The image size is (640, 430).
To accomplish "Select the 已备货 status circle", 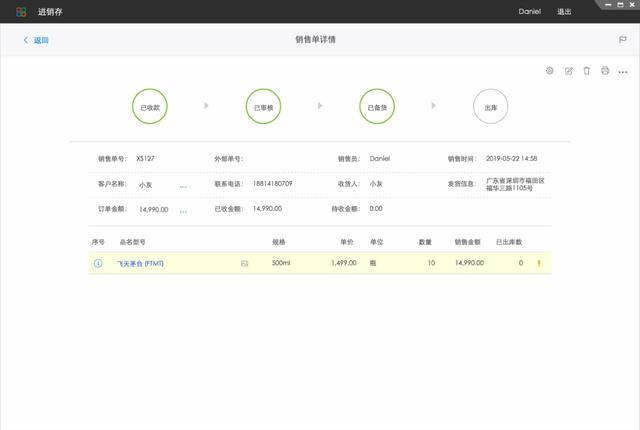I will [377, 106].
